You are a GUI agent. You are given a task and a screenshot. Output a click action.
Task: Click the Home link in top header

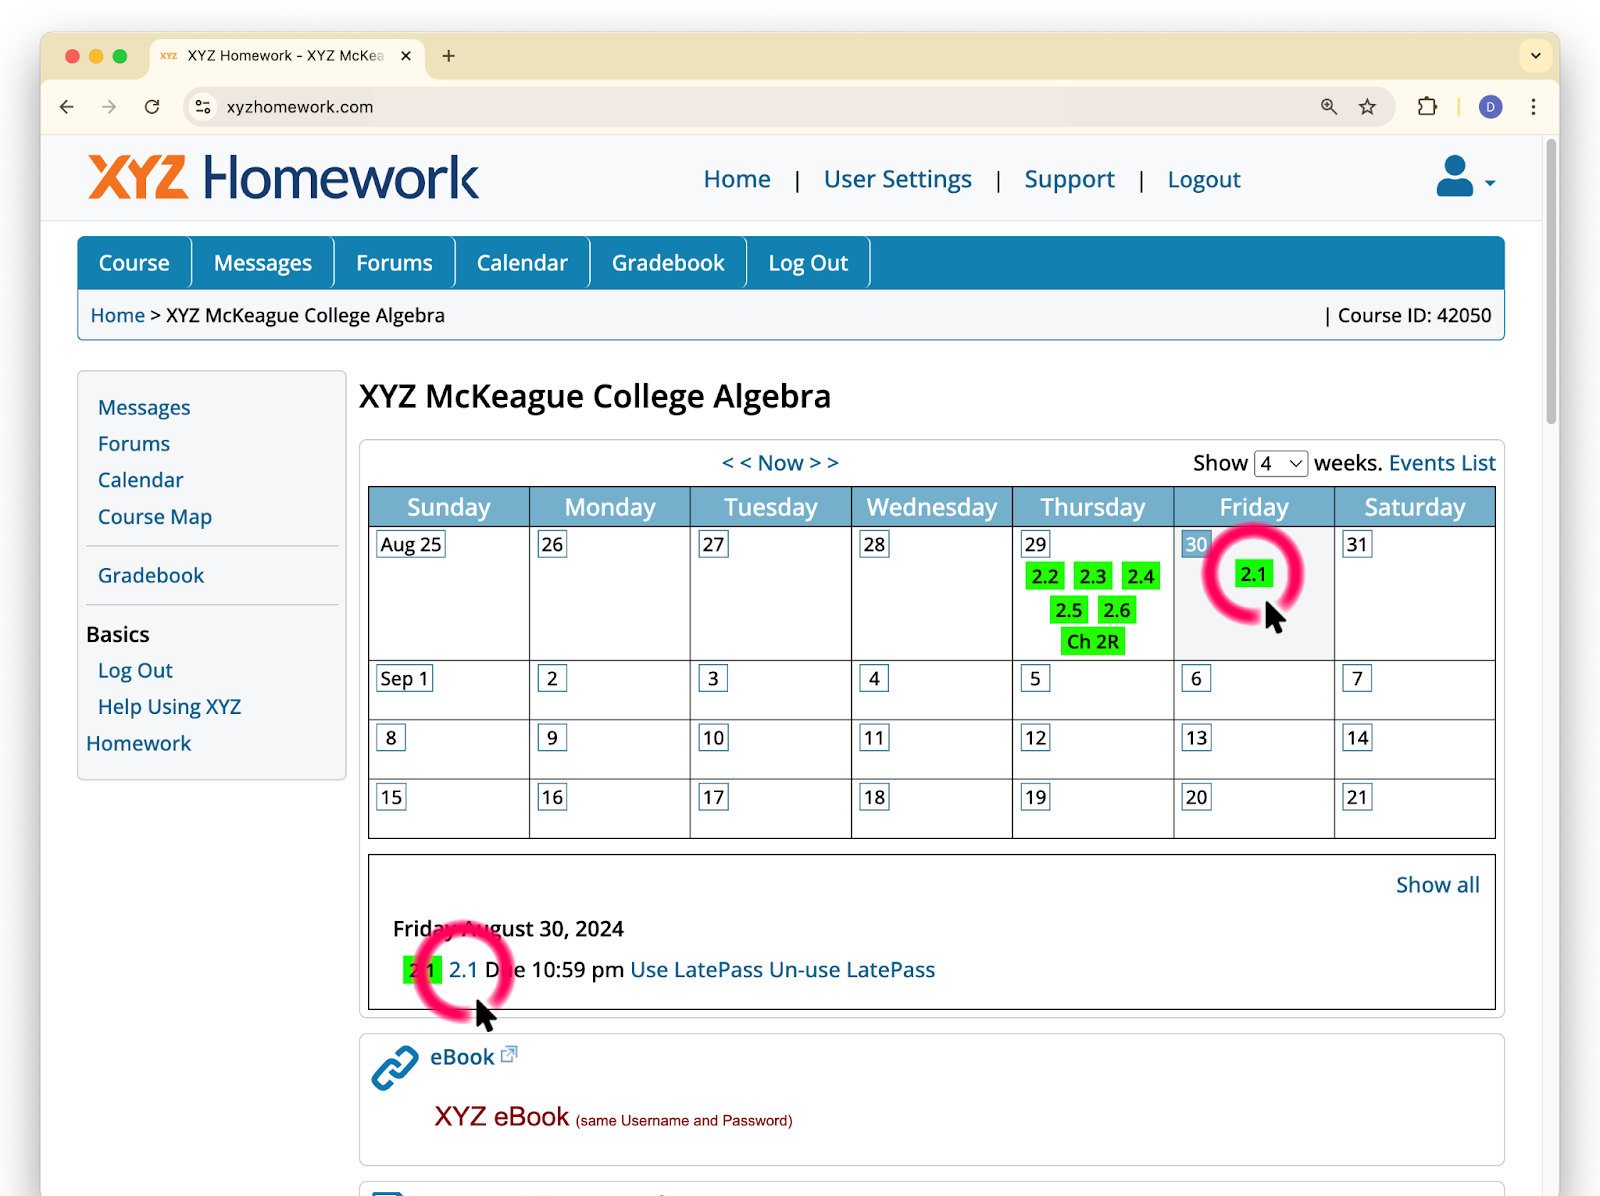click(x=737, y=180)
